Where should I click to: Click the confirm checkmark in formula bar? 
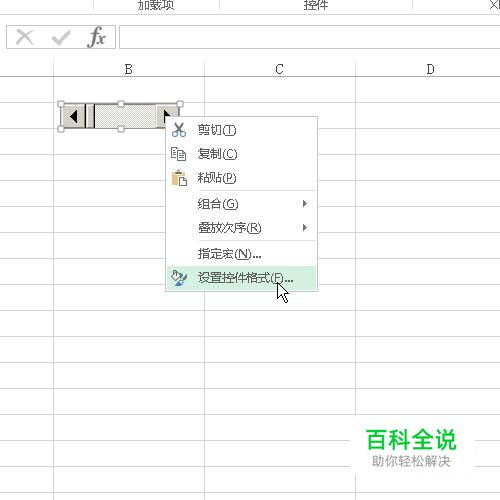[x=61, y=37]
